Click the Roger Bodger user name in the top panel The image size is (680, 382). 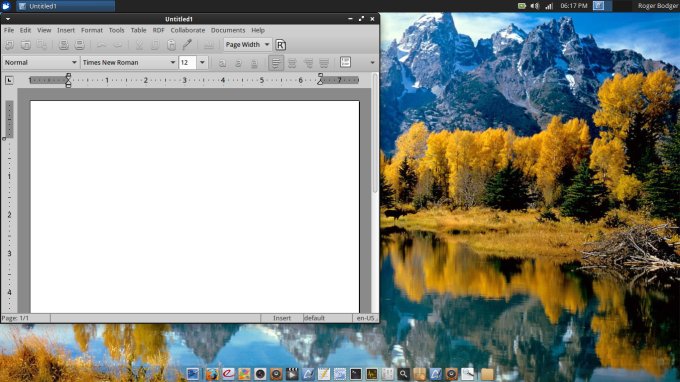tap(658, 6)
